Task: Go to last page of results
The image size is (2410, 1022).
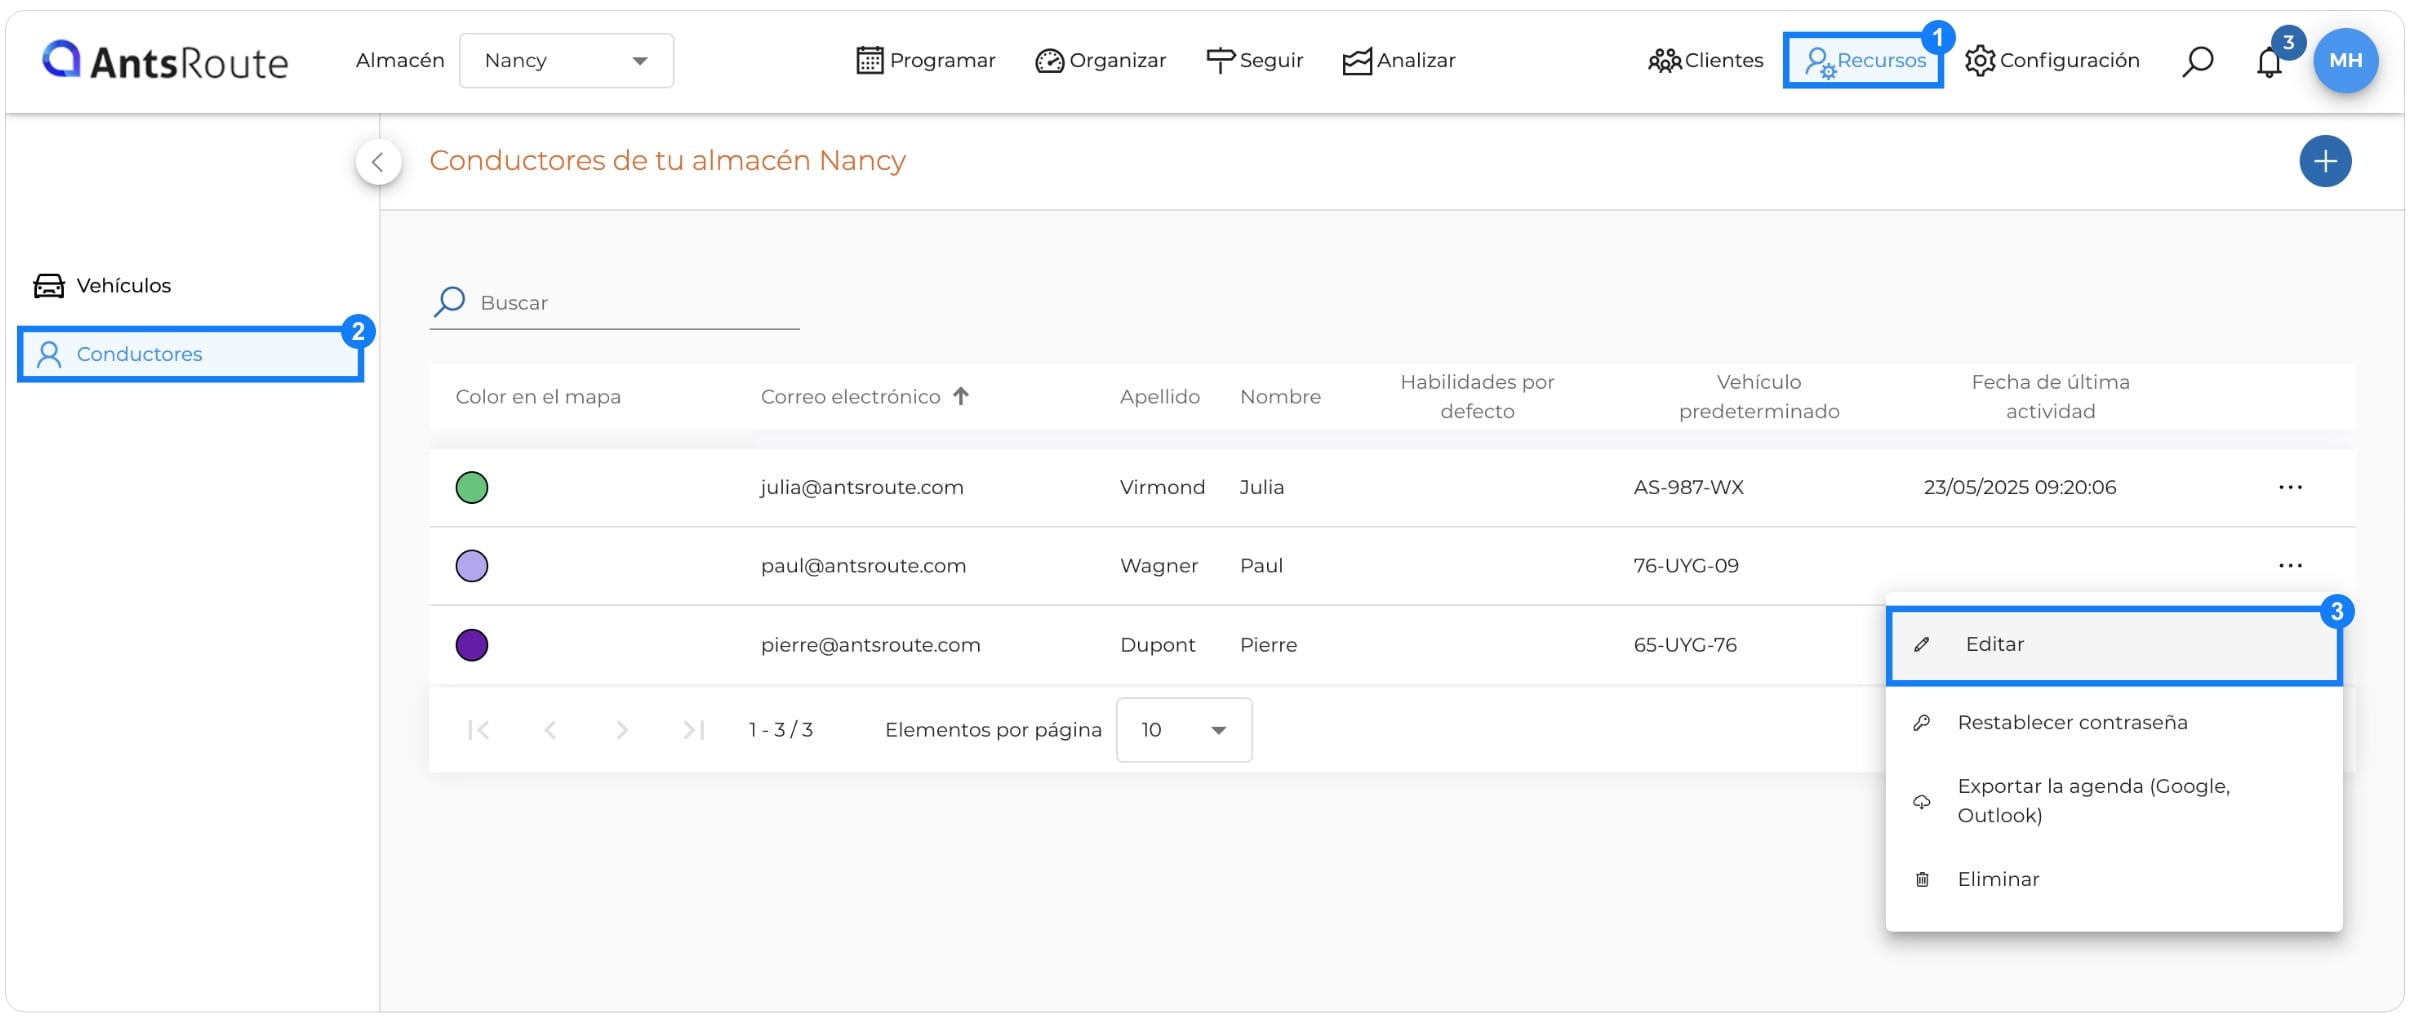Action: [694, 730]
